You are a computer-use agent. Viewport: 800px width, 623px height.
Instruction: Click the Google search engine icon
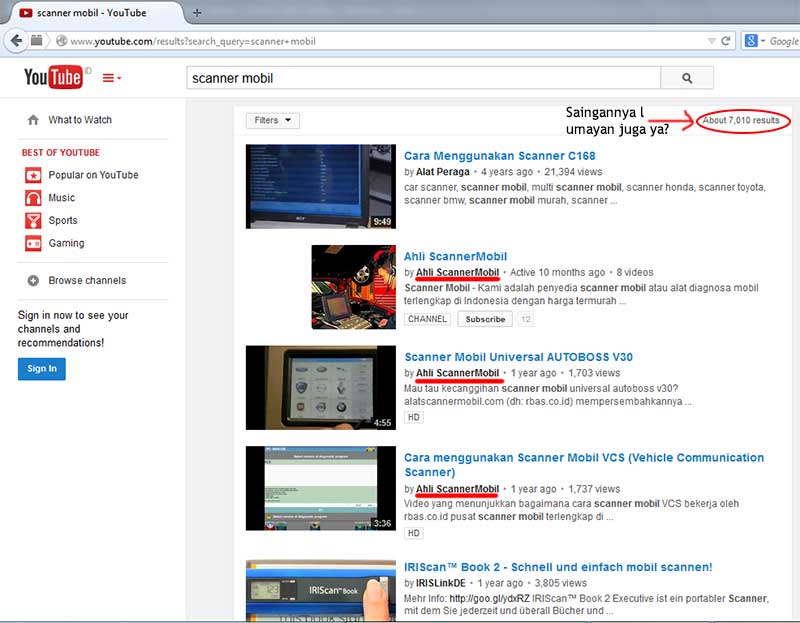tap(751, 40)
